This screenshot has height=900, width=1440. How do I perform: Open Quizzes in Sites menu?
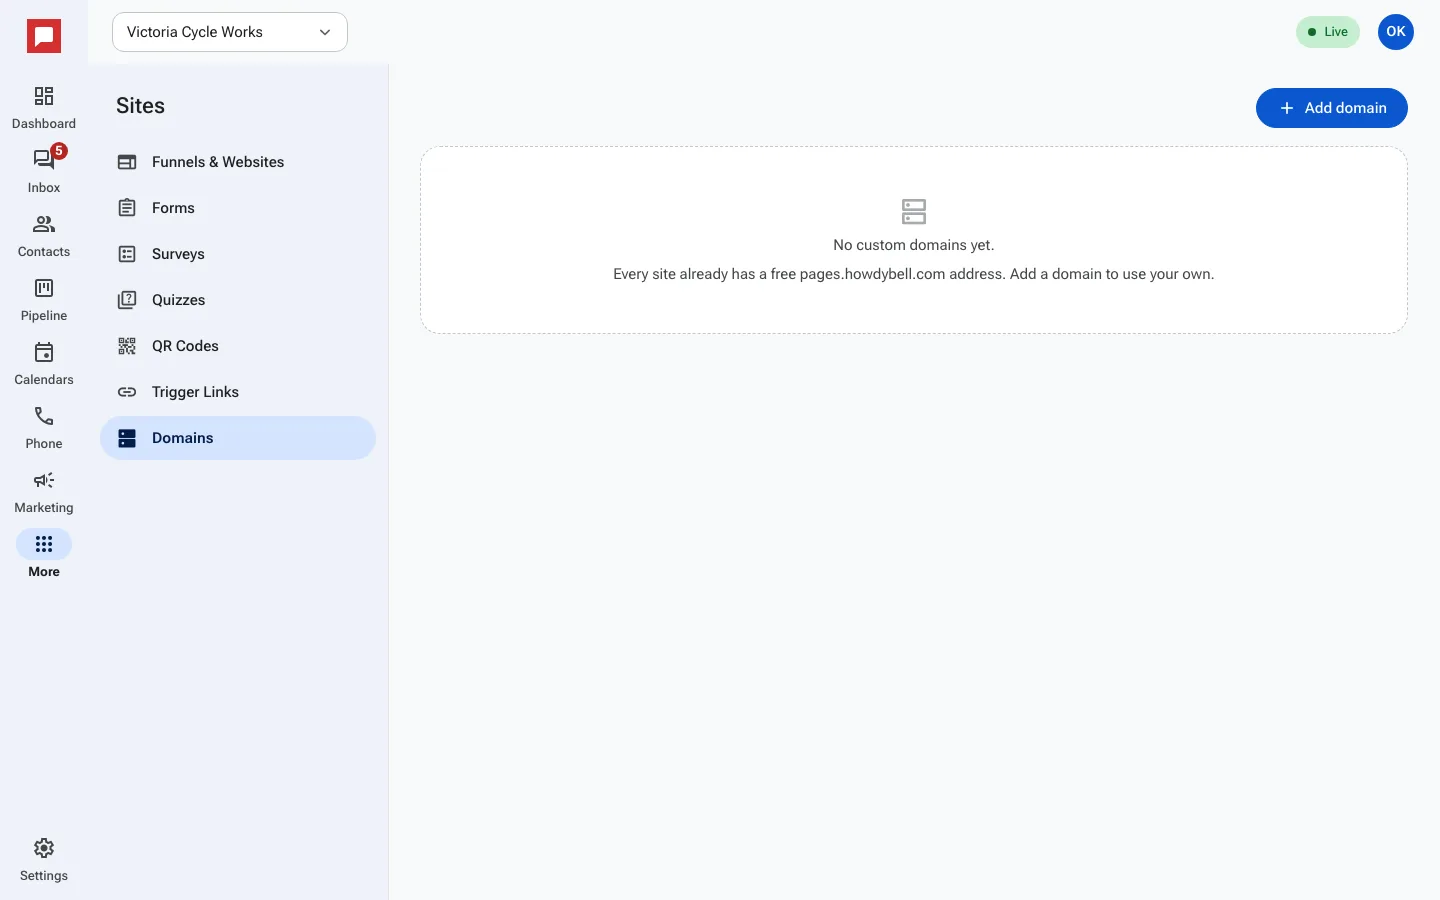pyautogui.click(x=238, y=300)
